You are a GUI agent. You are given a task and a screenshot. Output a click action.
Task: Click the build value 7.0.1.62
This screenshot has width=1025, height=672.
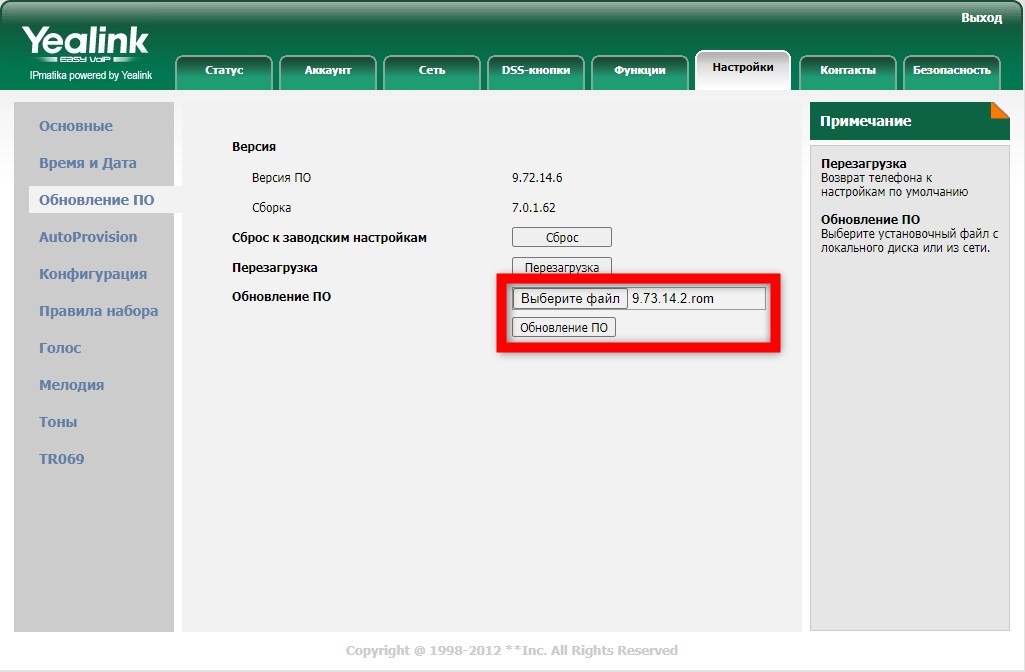tap(533, 208)
